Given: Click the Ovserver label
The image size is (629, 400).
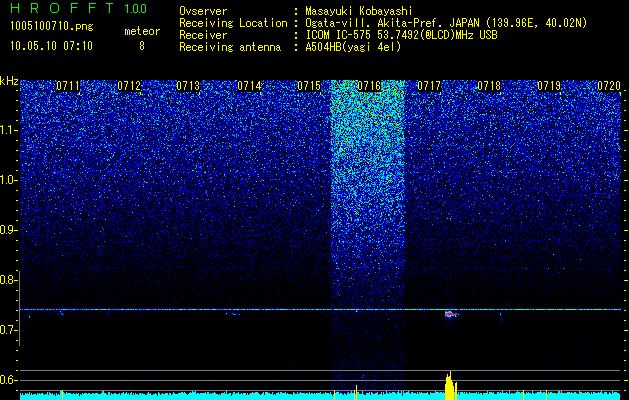Looking at the screenshot, I should [203, 11].
